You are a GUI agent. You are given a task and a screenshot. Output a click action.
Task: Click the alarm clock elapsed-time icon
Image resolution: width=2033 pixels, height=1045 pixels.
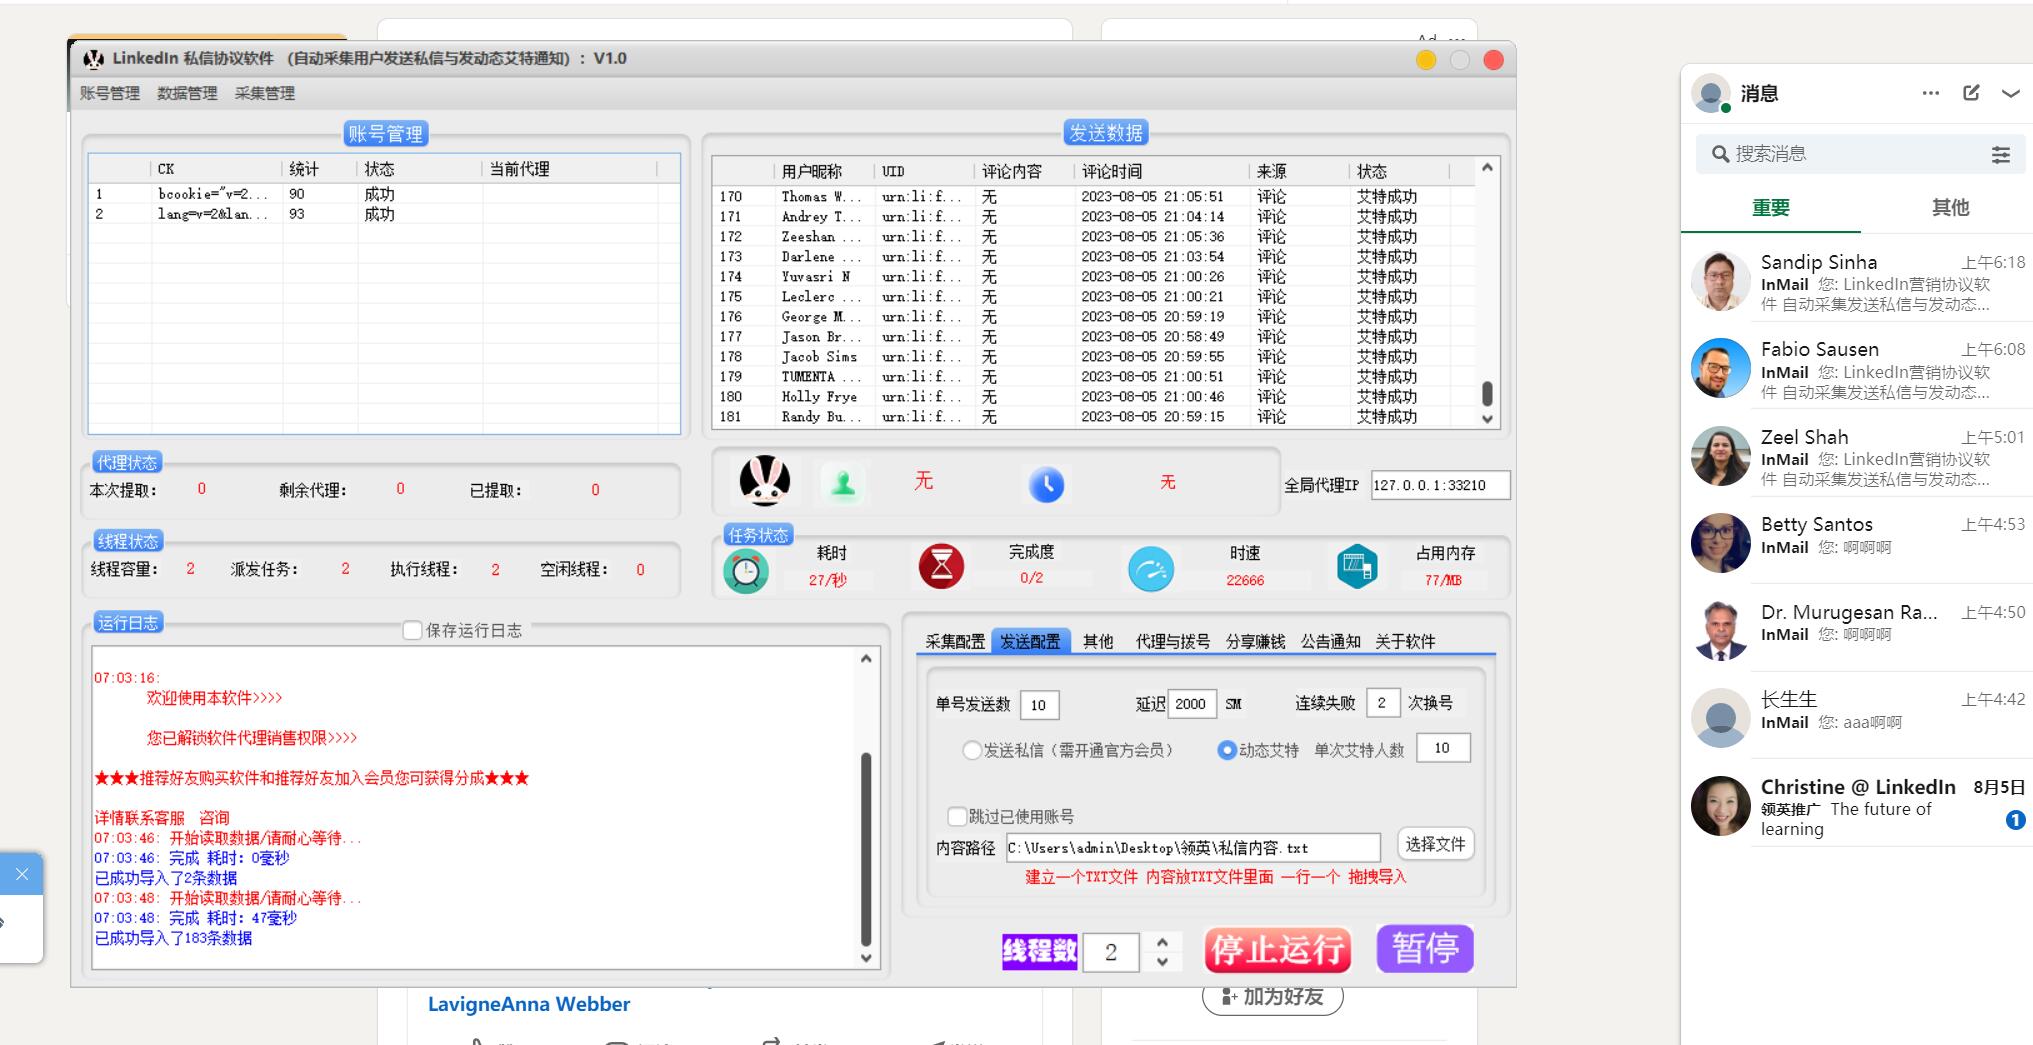click(x=746, y=571)
